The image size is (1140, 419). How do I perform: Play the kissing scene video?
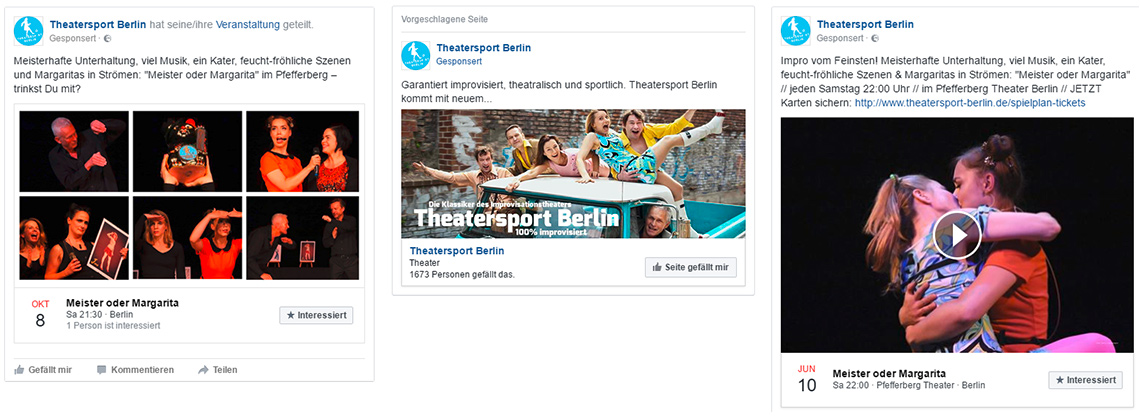[957, 234]
